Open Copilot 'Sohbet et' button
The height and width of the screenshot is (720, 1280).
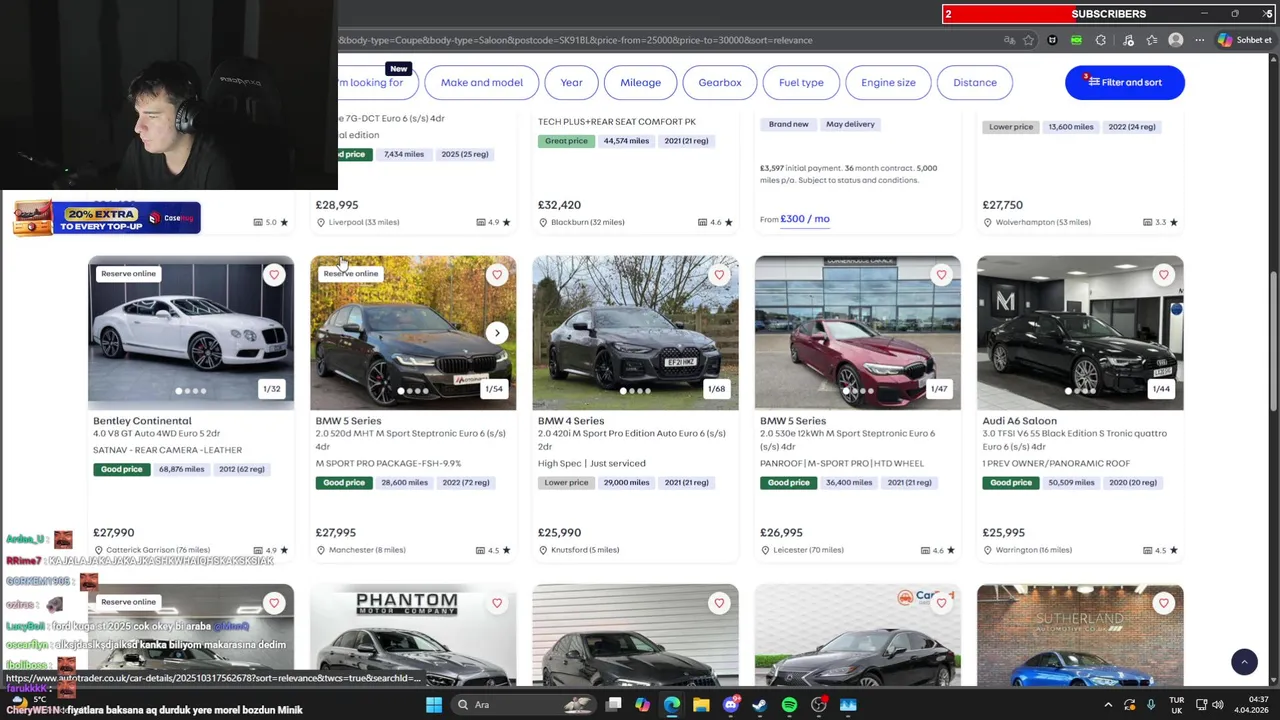tap(1245, 40)
